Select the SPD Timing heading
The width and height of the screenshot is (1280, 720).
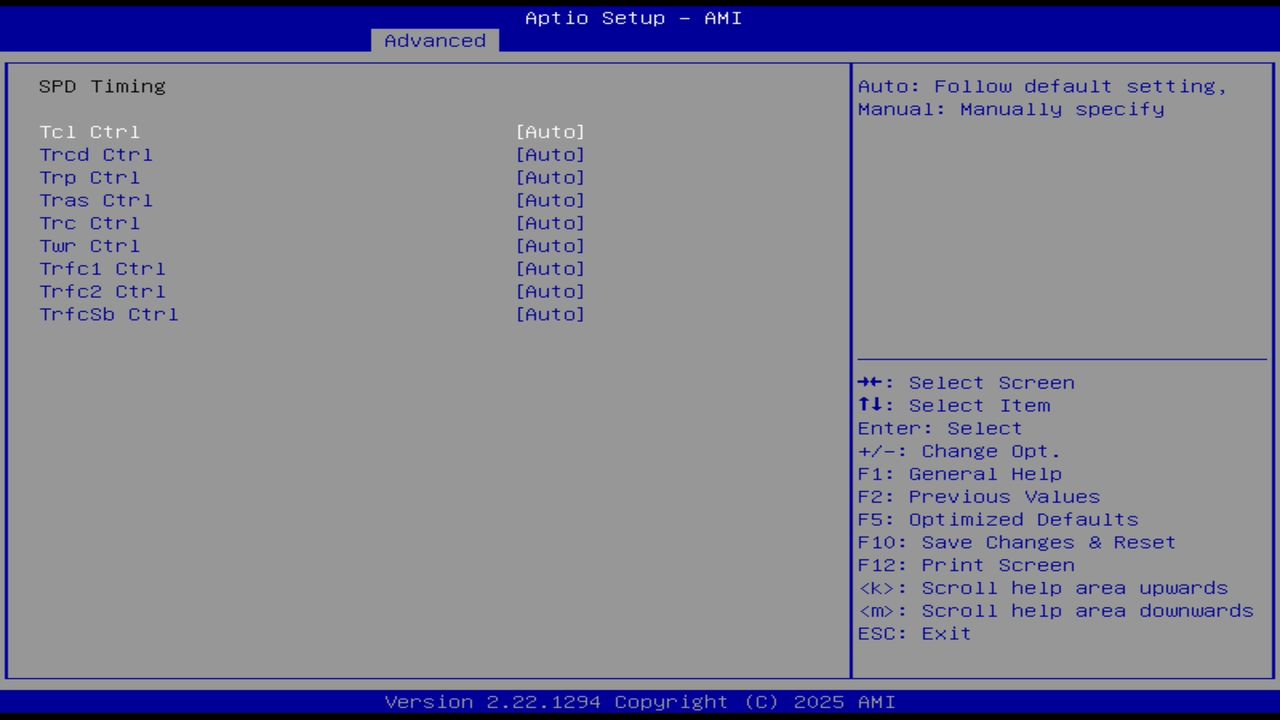pyautogui.click(x=102, y=86)
